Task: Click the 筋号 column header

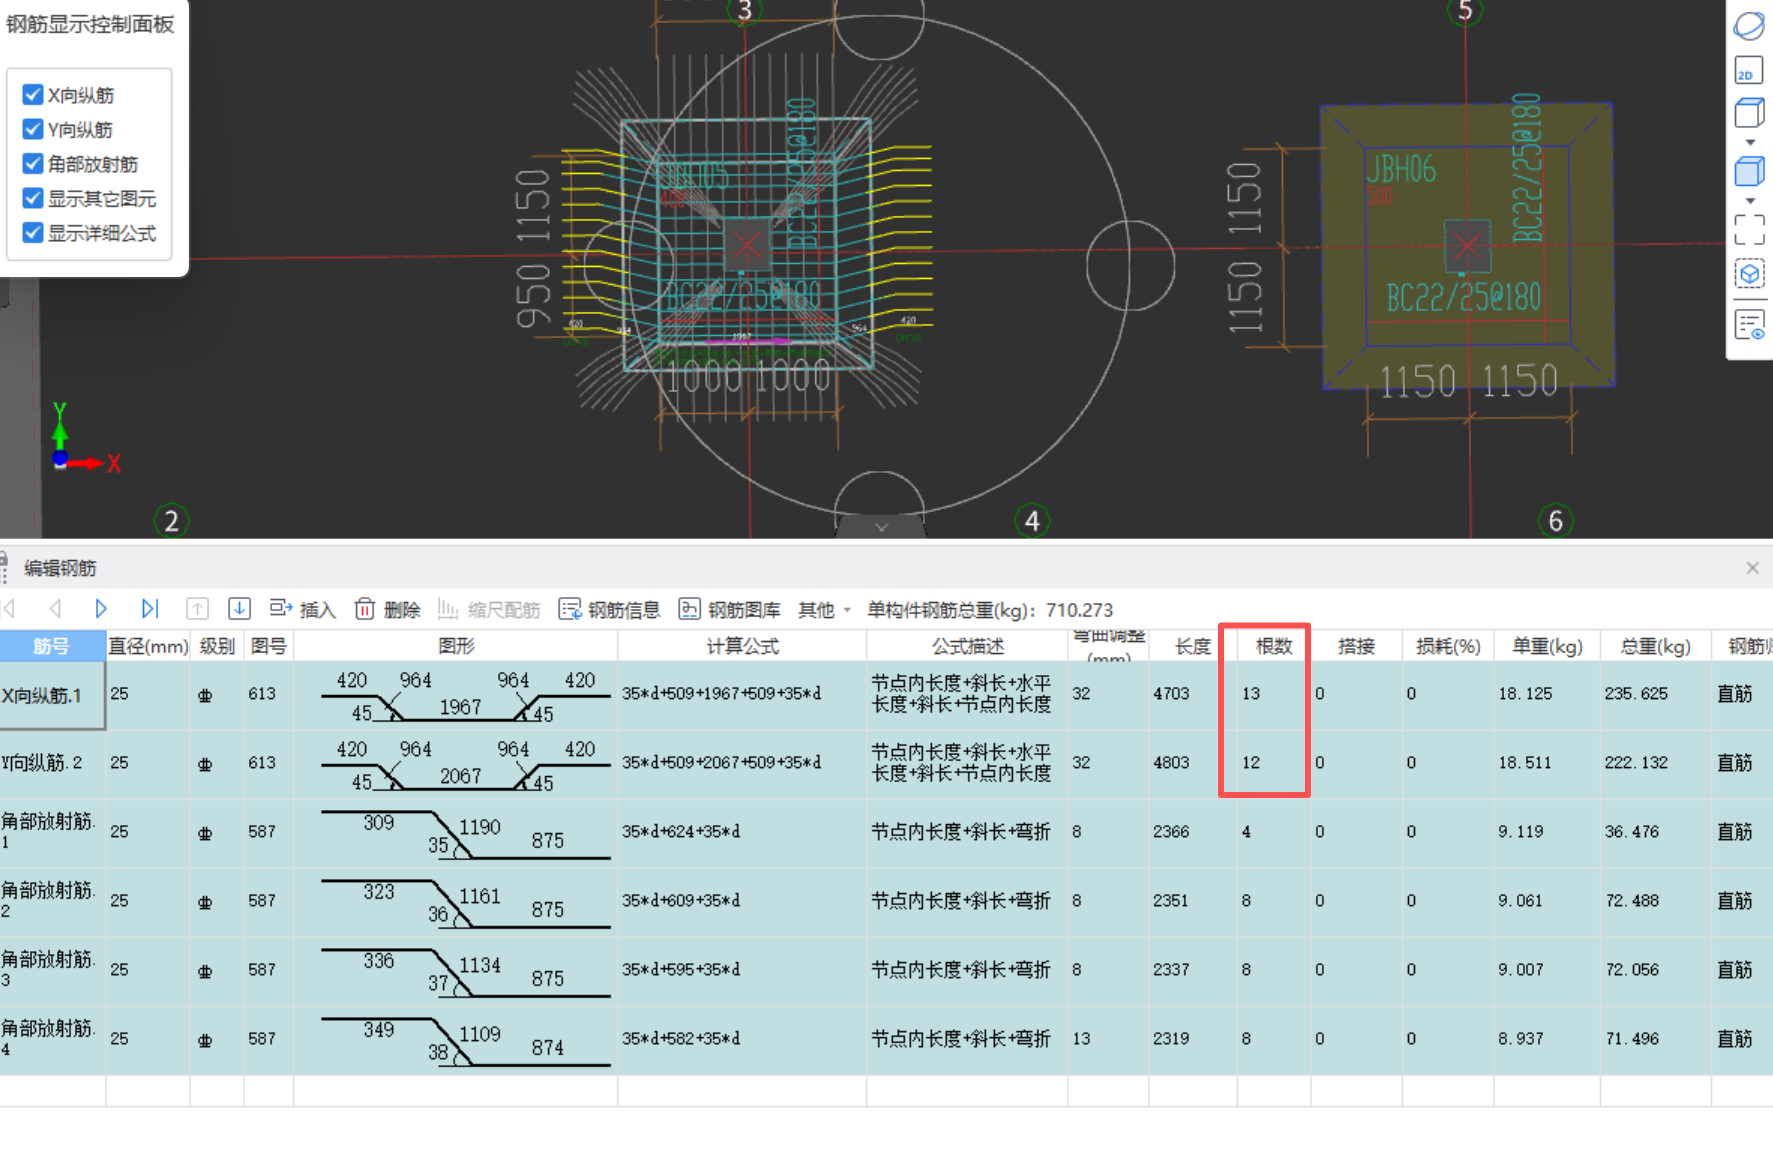Action: pos(52,646)
